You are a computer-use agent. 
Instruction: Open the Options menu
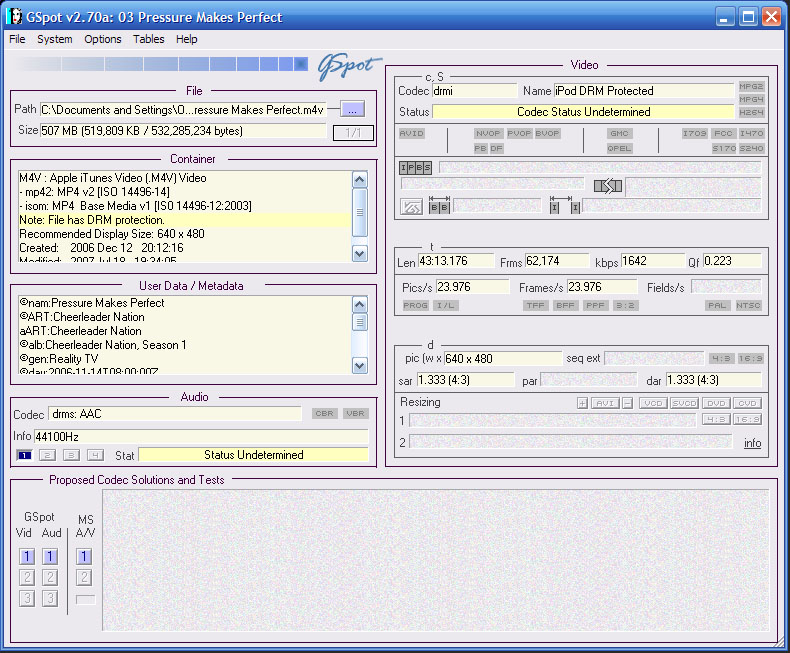pyautogui.click(x=103, y=39)
